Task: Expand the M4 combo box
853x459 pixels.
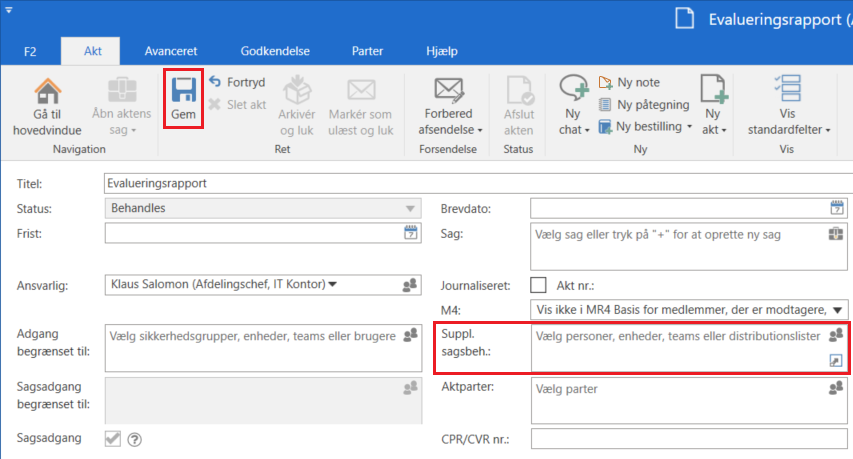Action: pyautogui.click(x=837, y=310)
